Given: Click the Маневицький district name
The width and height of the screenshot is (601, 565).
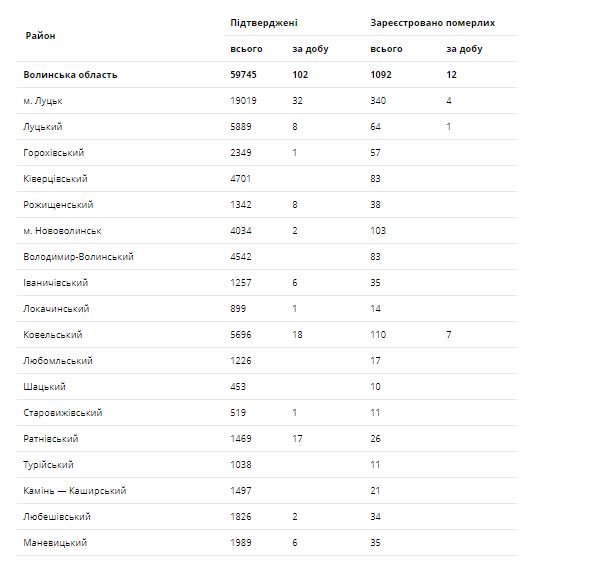Looking at the screenshot, I should coord(56,543).
